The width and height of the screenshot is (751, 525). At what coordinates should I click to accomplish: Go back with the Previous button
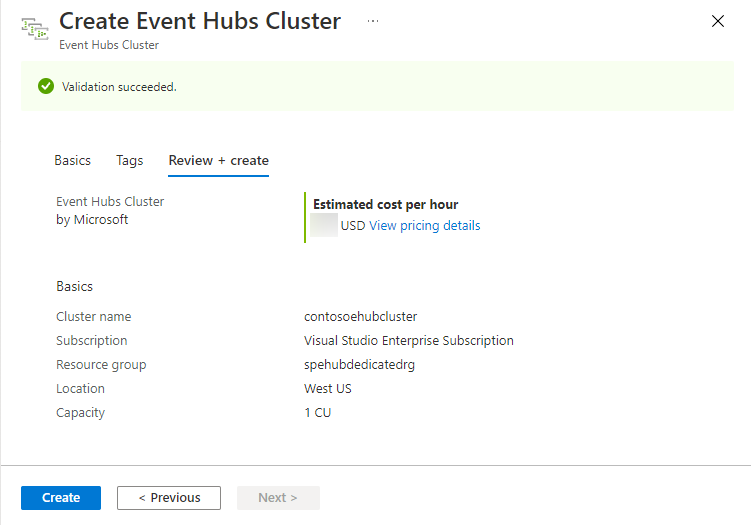169,498
